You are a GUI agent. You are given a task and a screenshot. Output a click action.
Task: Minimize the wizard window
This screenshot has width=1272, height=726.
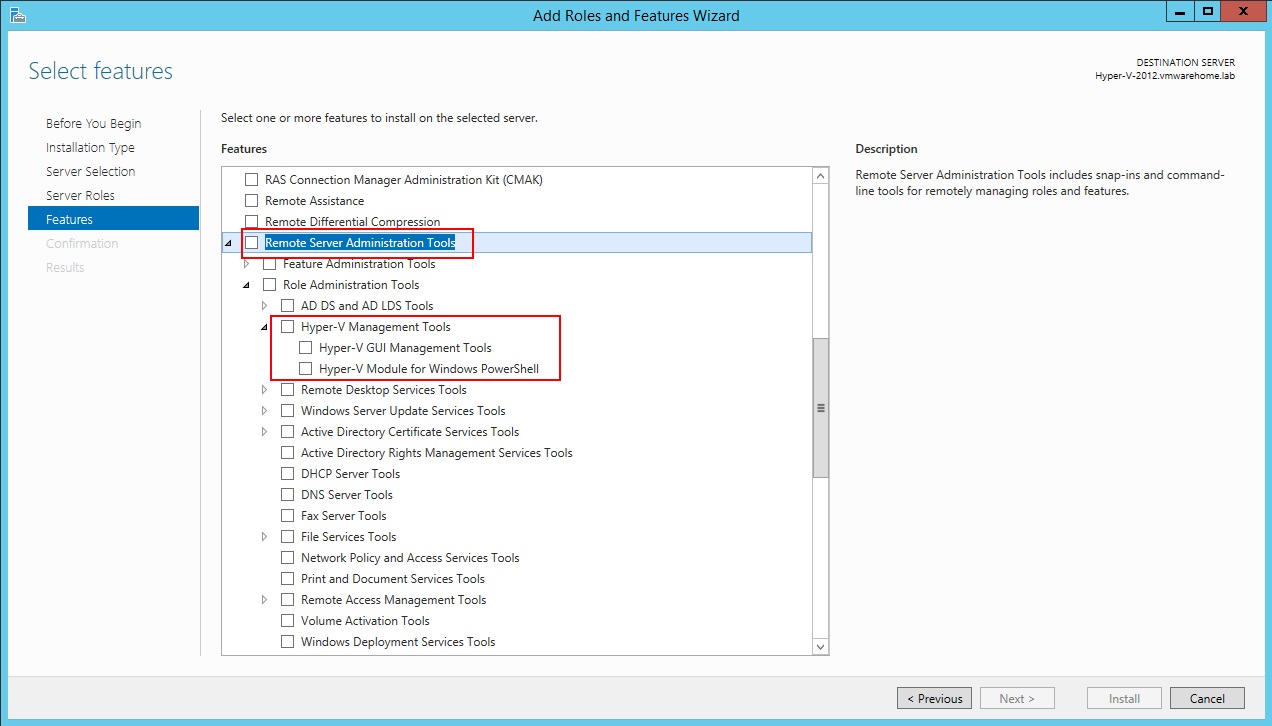click(x=1182, y=12)
